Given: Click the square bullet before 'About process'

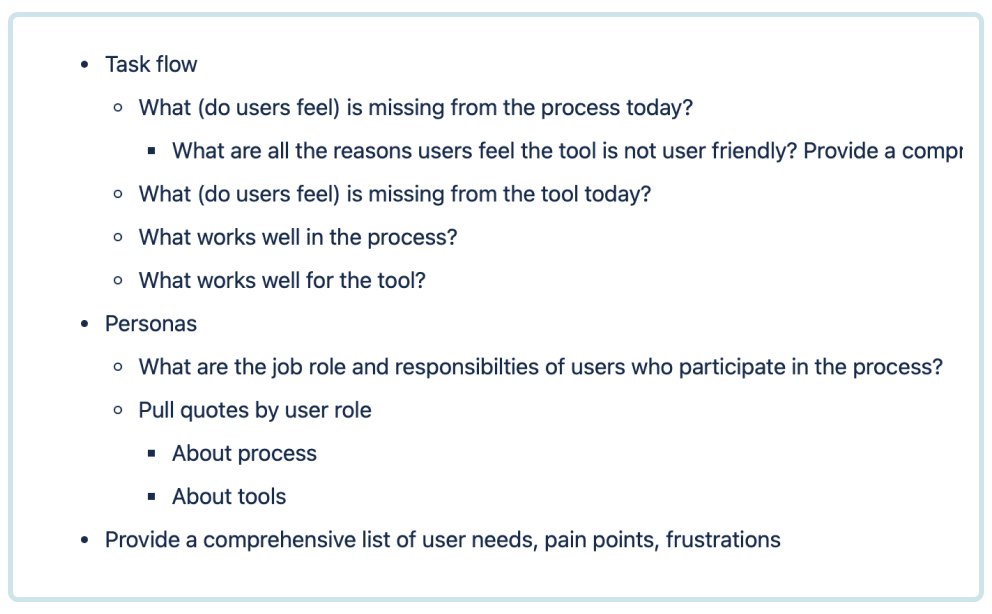Looking at the screenshot, I should 151,453.
